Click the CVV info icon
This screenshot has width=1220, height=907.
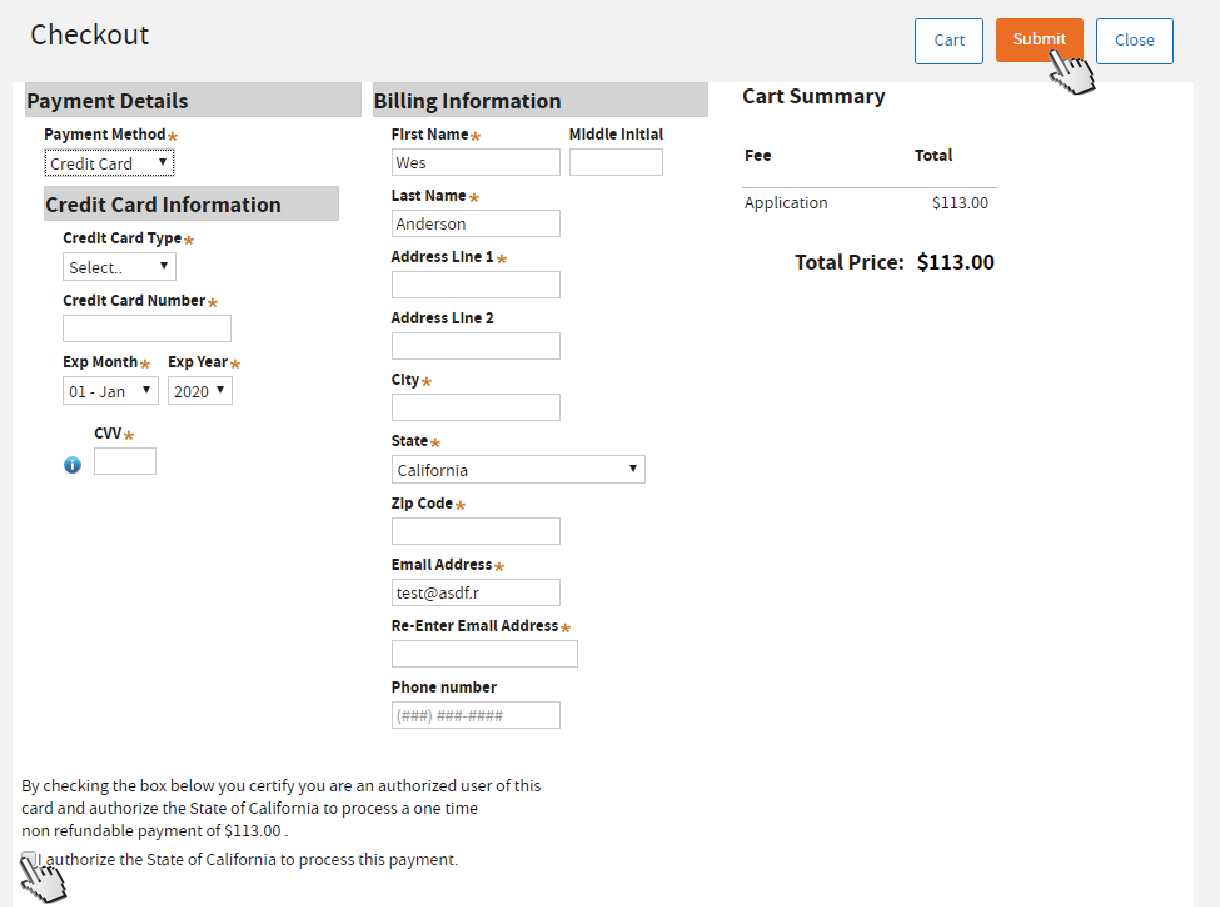72,464
